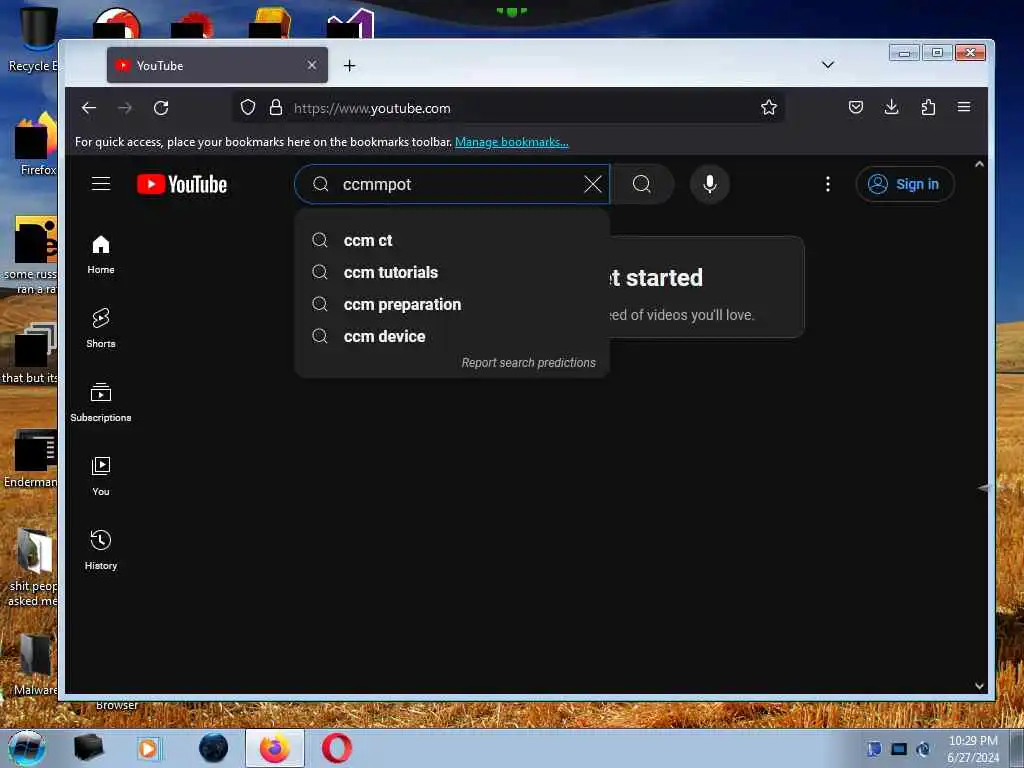Expand the list all tabs chevron

pyautogui.click(x=827, y=65)
